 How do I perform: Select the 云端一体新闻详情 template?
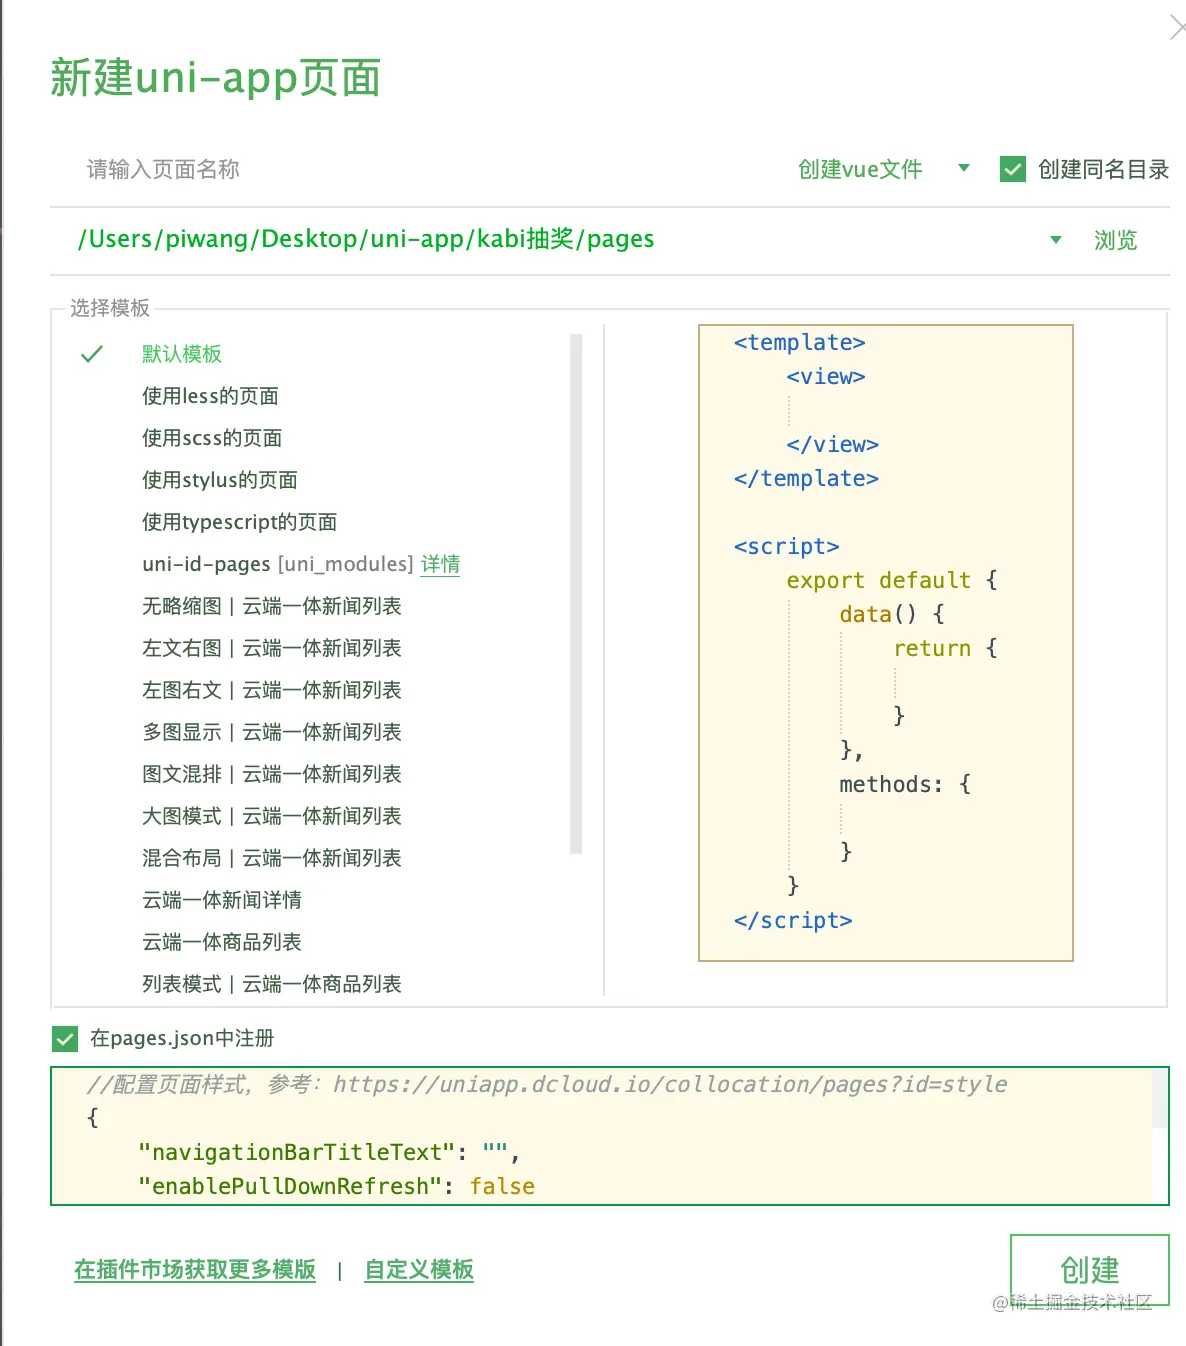click(x=222, y=900)
